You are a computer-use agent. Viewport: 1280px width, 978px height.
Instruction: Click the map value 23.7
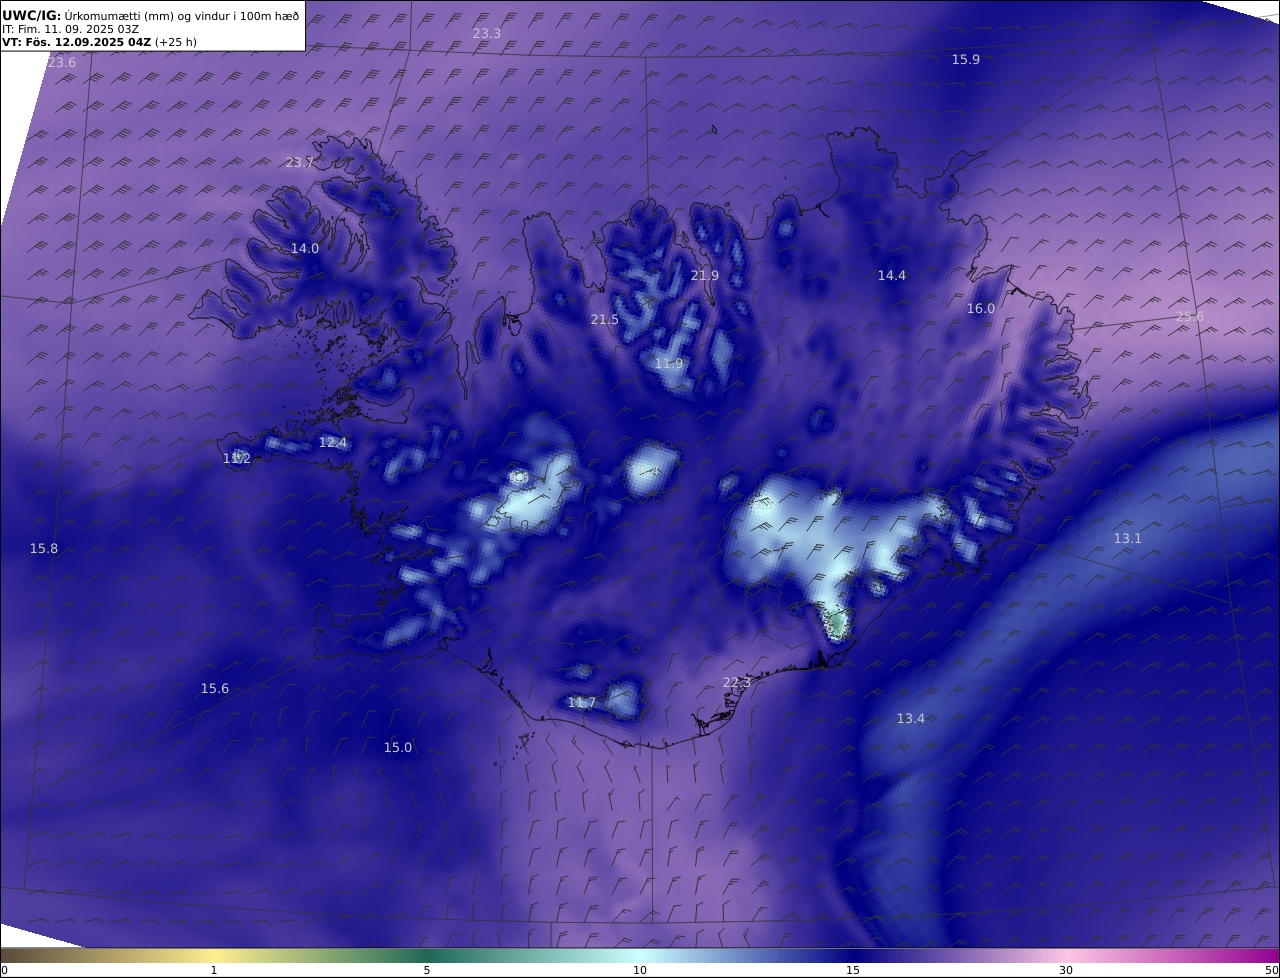[299, 162]
